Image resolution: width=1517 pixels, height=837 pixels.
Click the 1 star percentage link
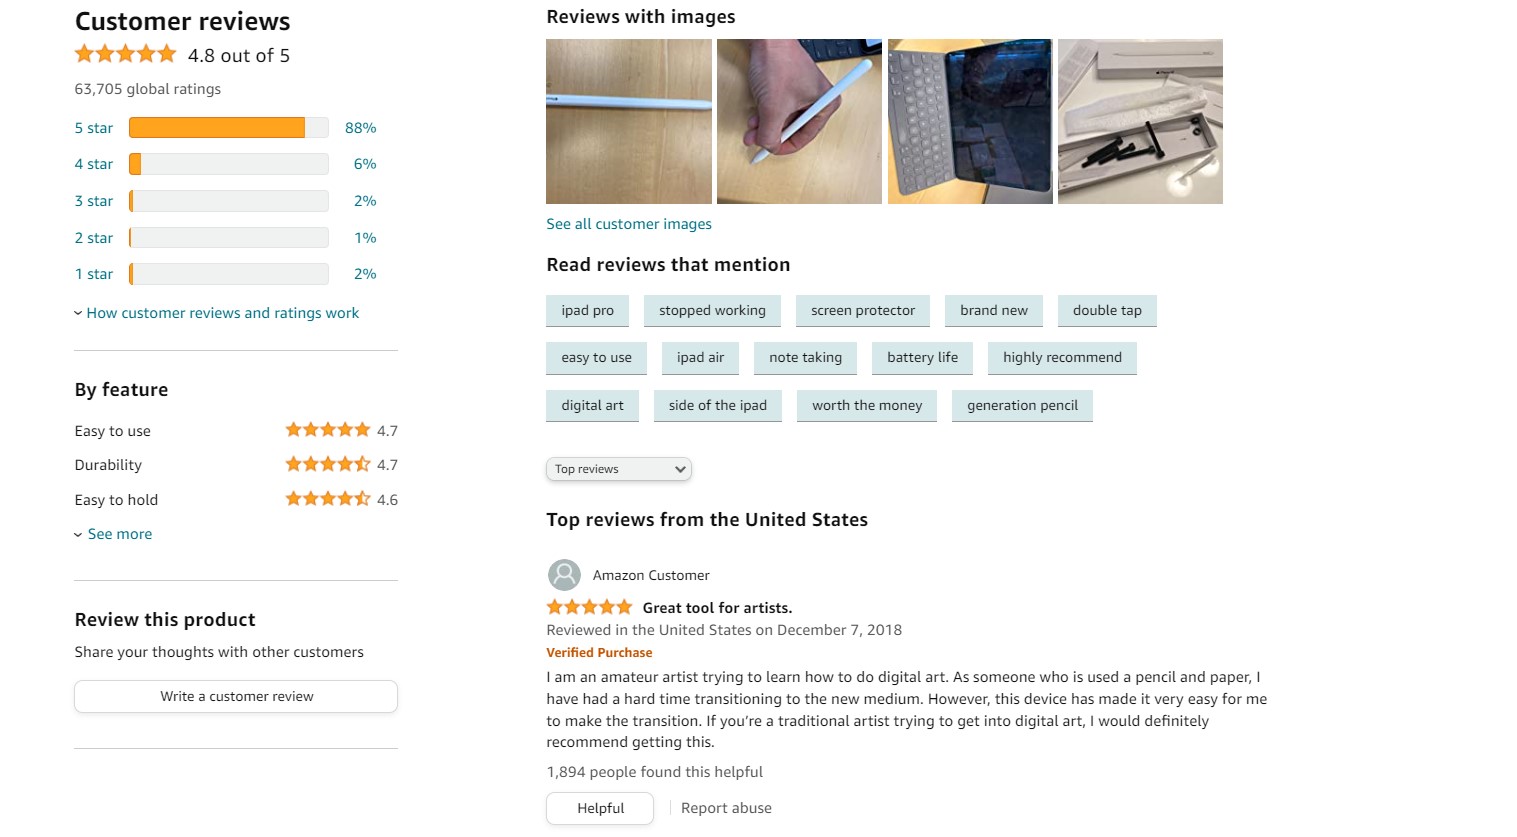365,273
